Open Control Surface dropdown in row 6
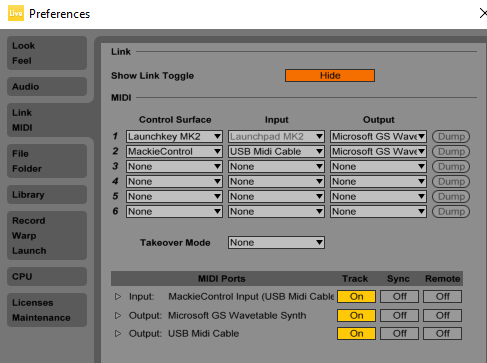 (x=174, y=211)
